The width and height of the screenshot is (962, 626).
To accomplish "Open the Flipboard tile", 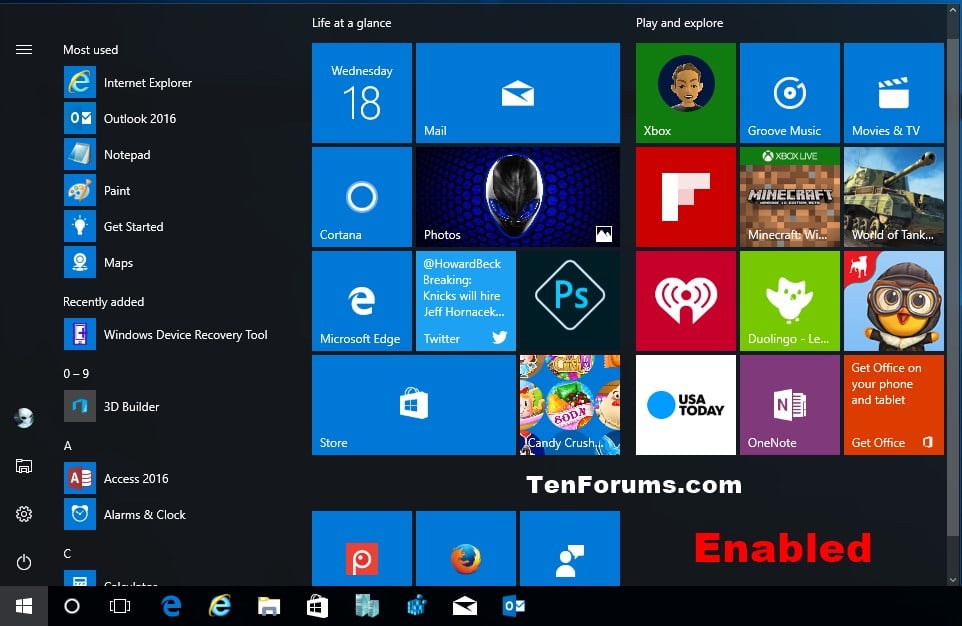I will point(686,197).
